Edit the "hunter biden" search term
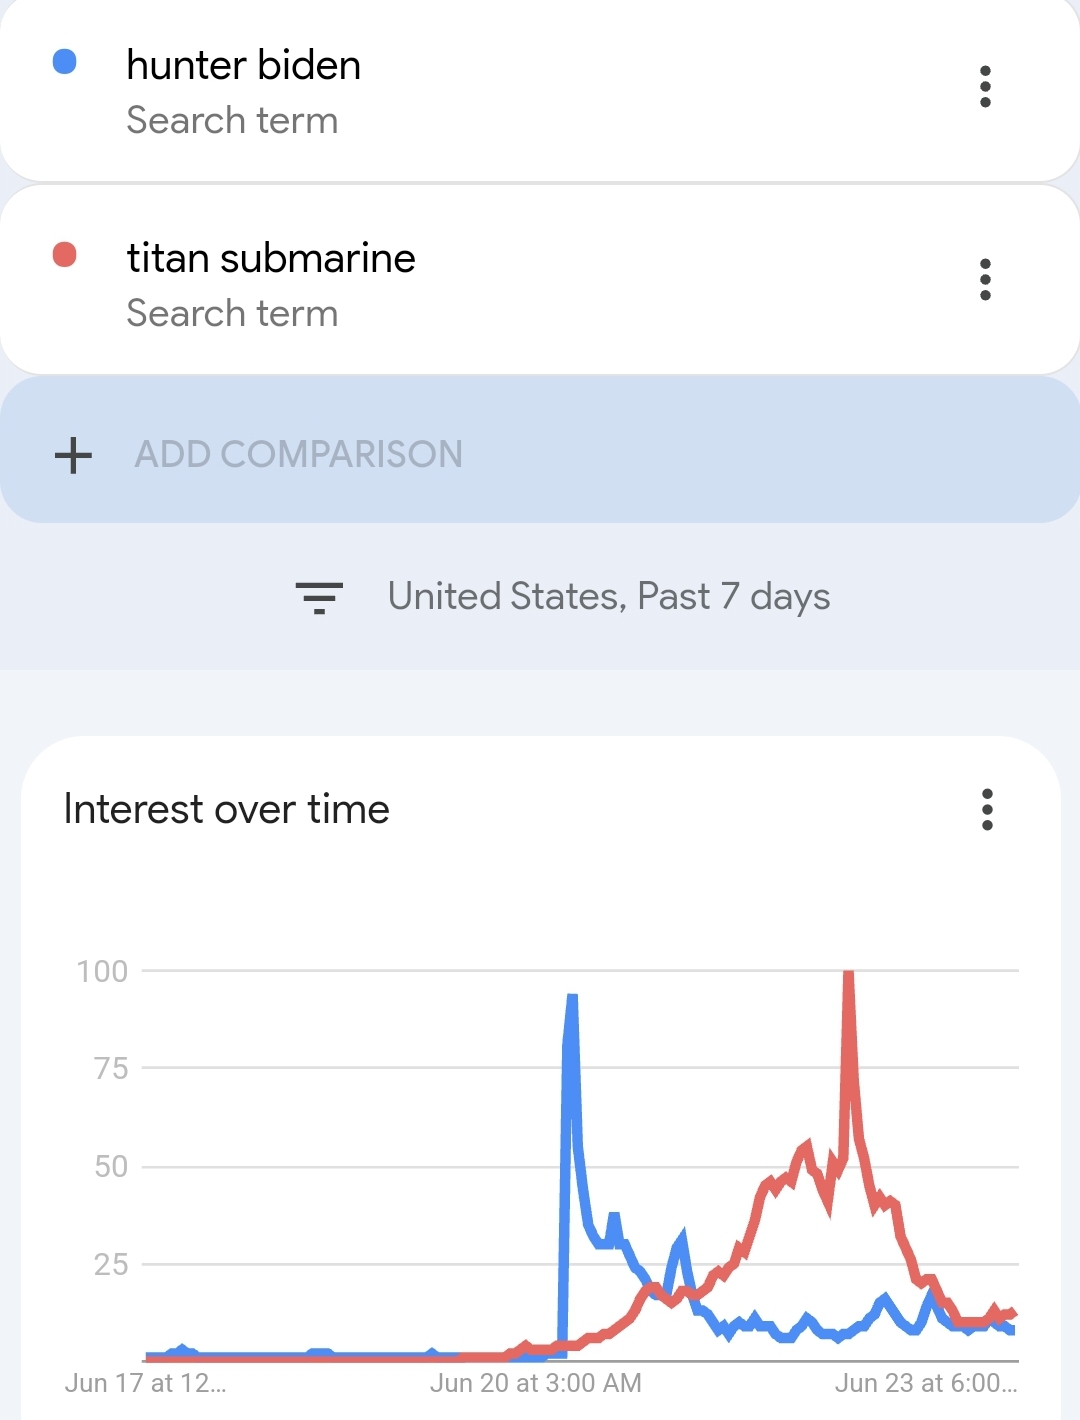Image resolution: width=1080 pixels, height=1420 pixels. pos(243,66)
